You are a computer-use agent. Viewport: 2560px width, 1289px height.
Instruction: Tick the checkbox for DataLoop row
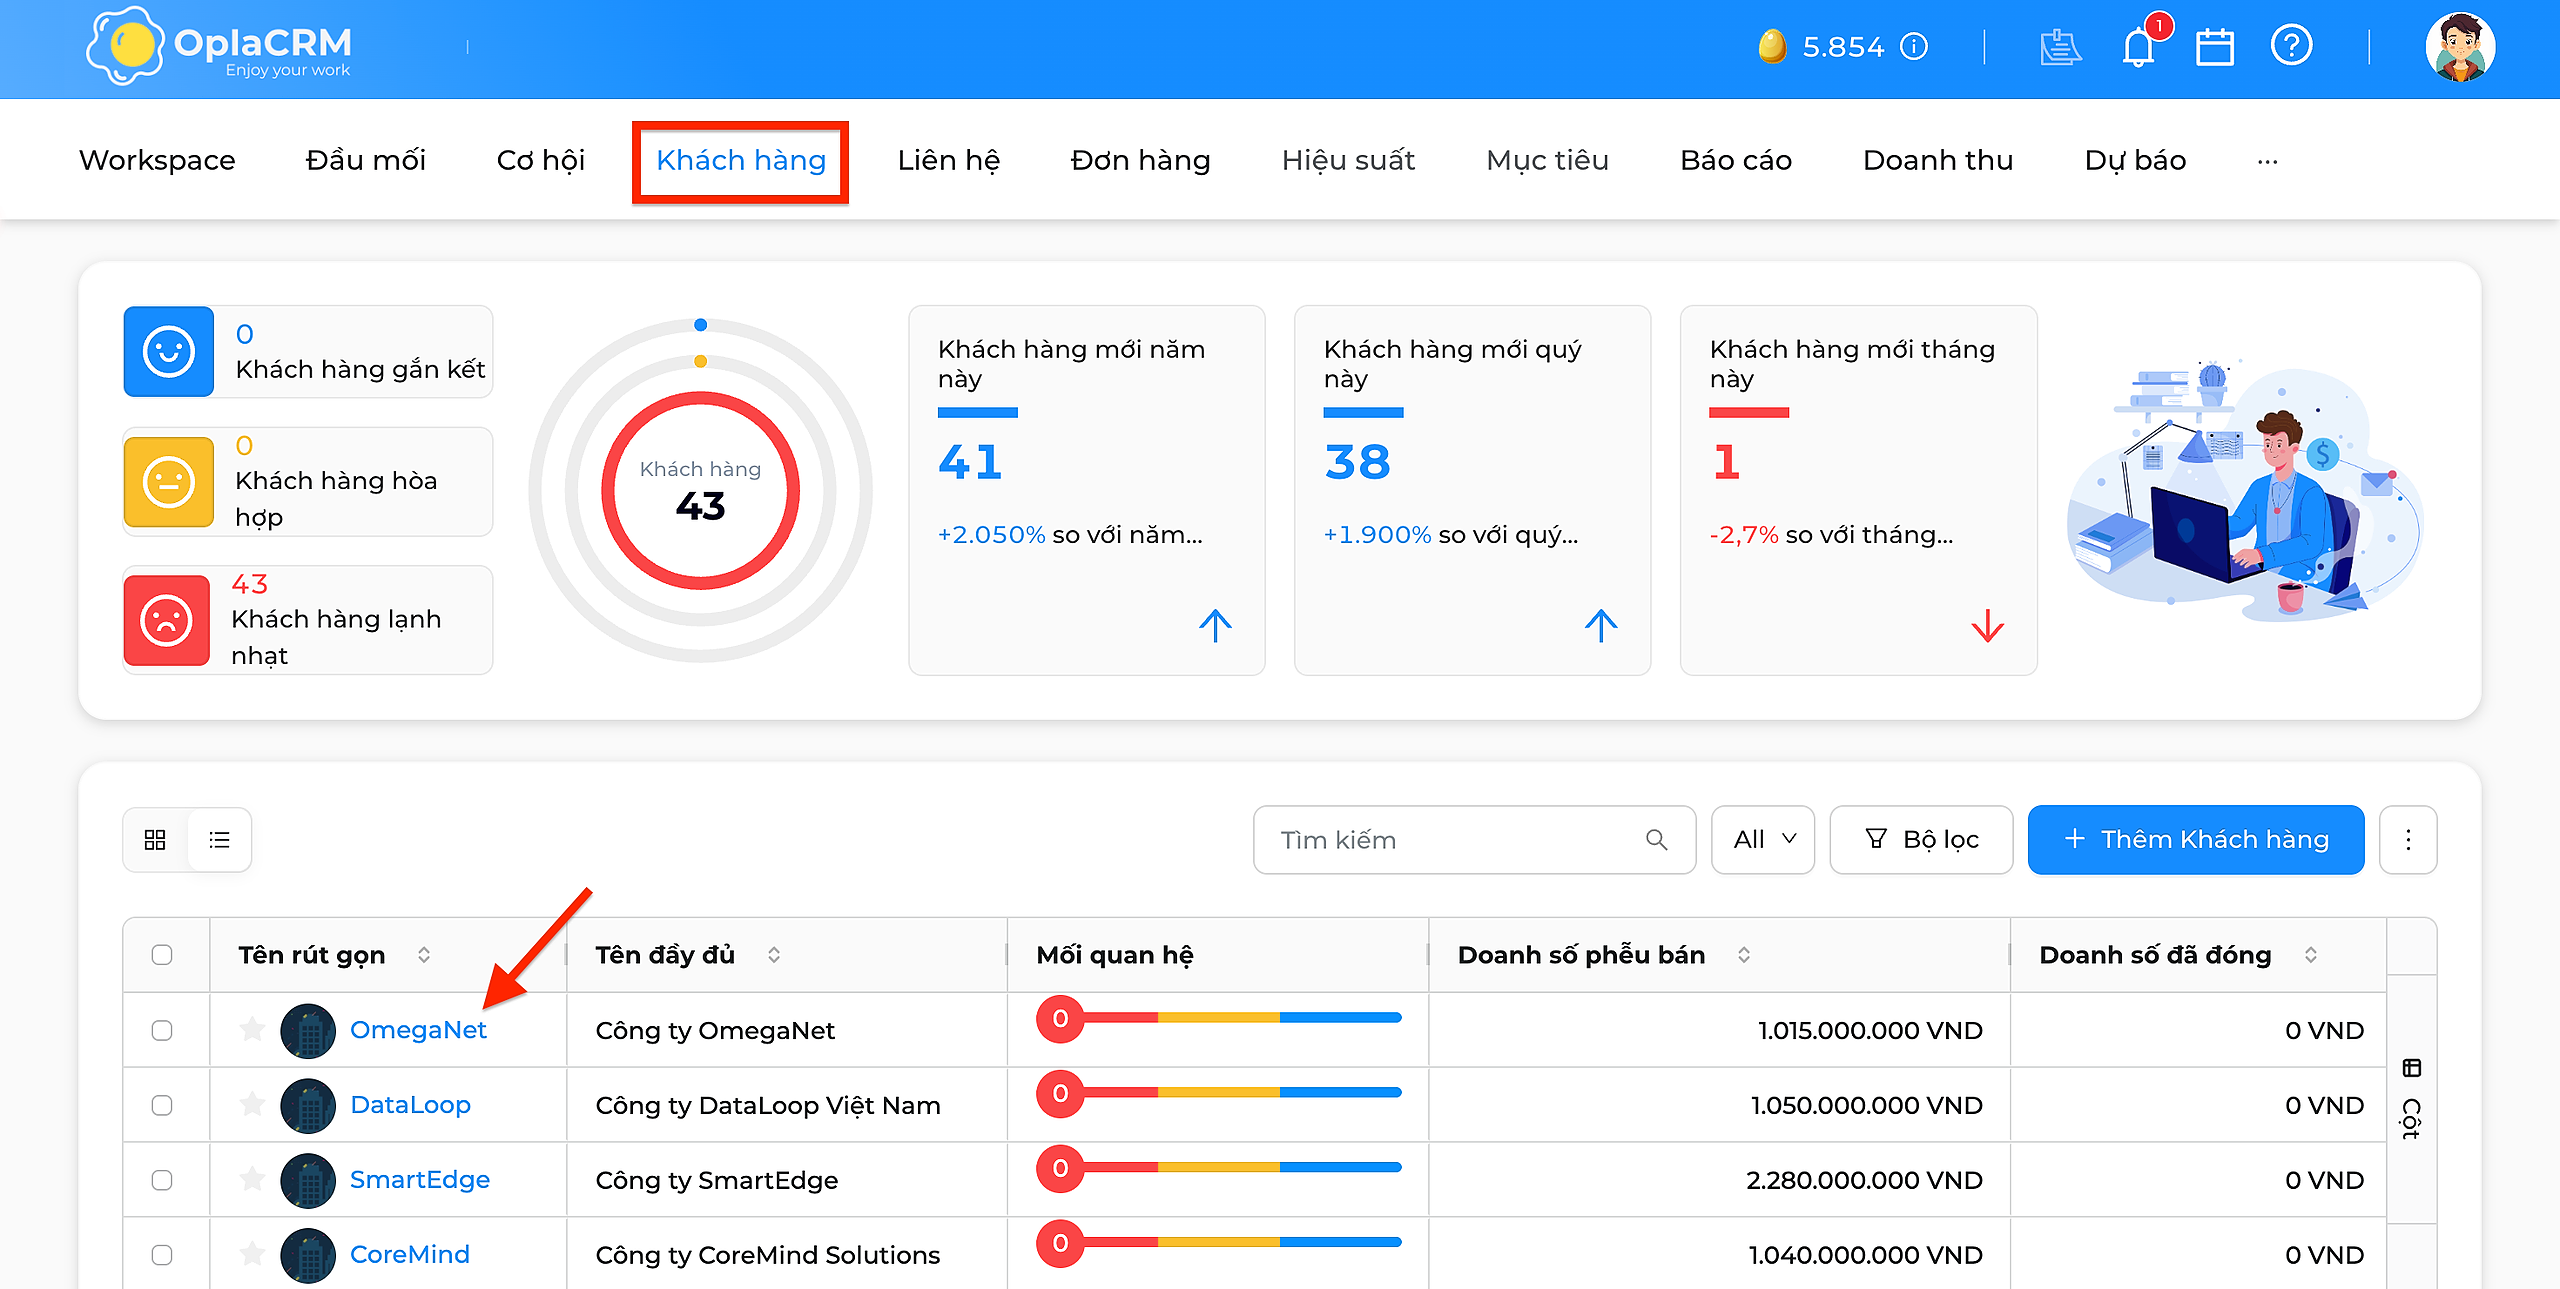tap(162, 1105)
